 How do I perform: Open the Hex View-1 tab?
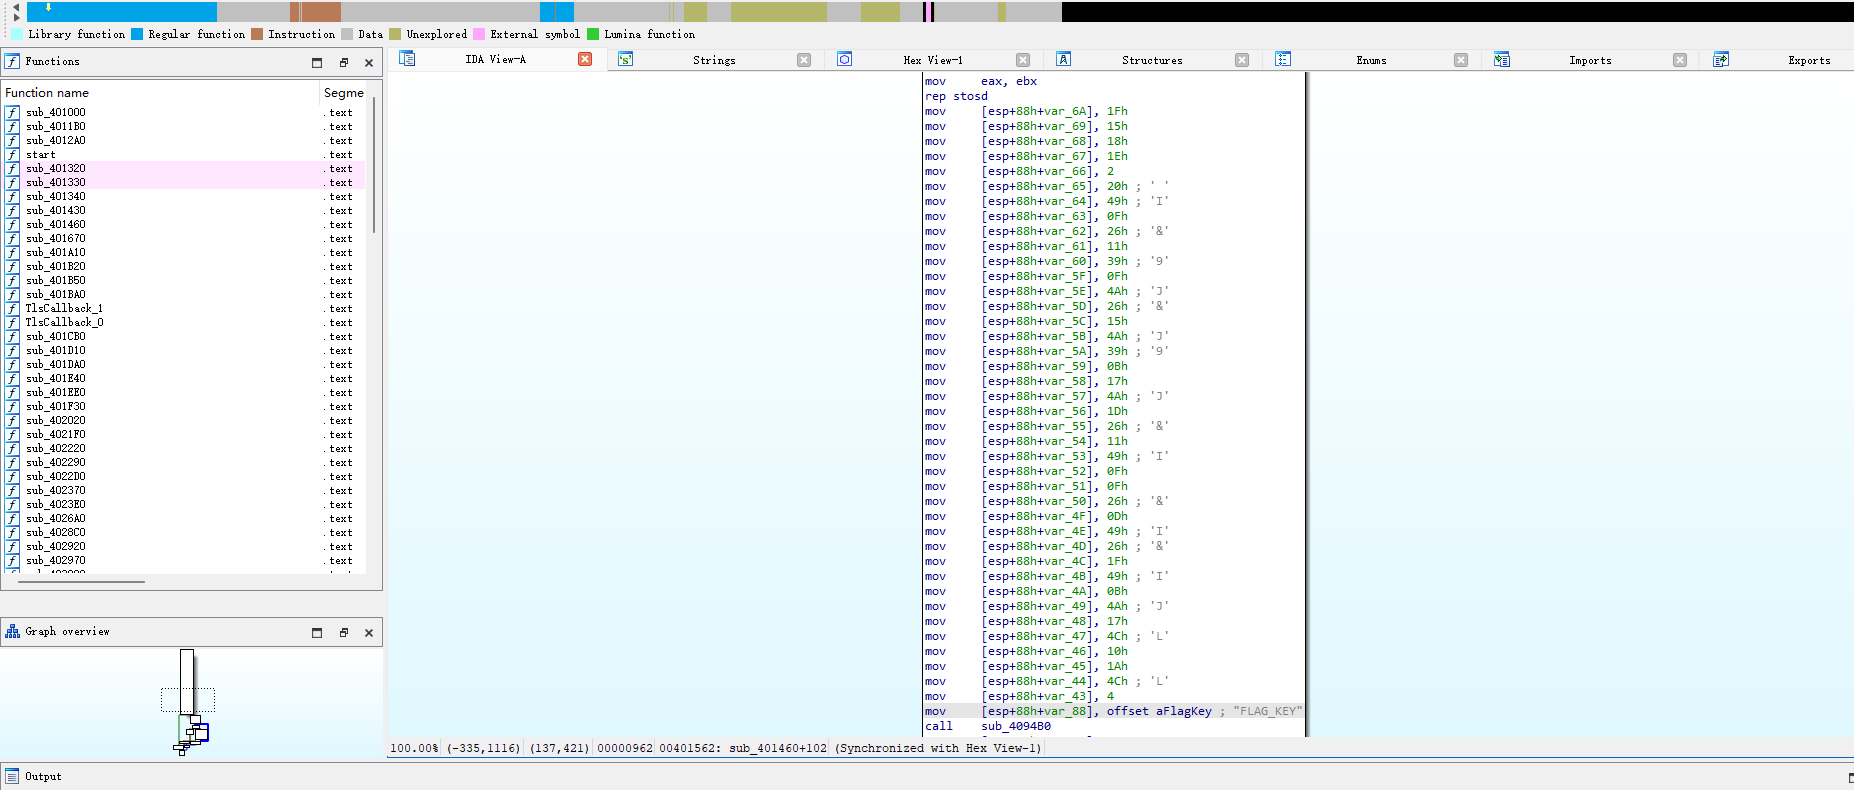click(933, 60)
